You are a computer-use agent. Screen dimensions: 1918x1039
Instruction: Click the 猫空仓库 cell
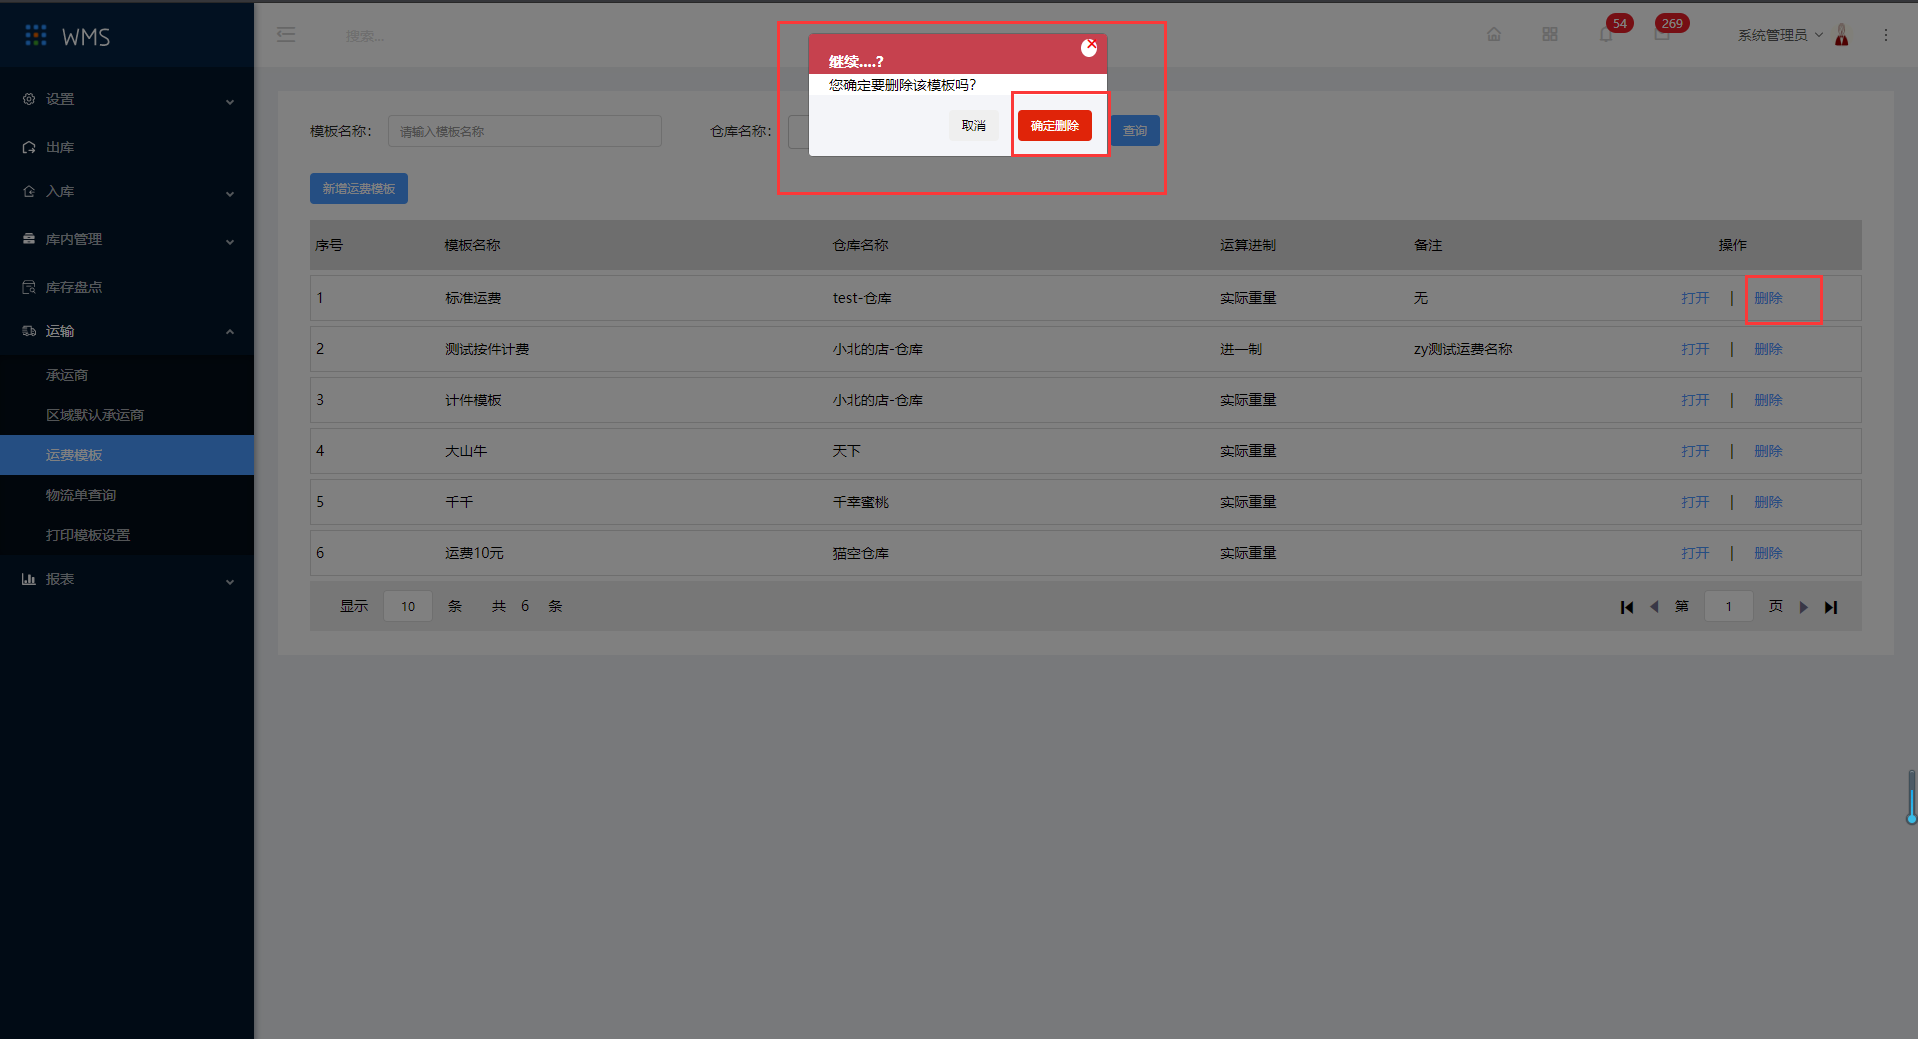(x=860, y=553)
